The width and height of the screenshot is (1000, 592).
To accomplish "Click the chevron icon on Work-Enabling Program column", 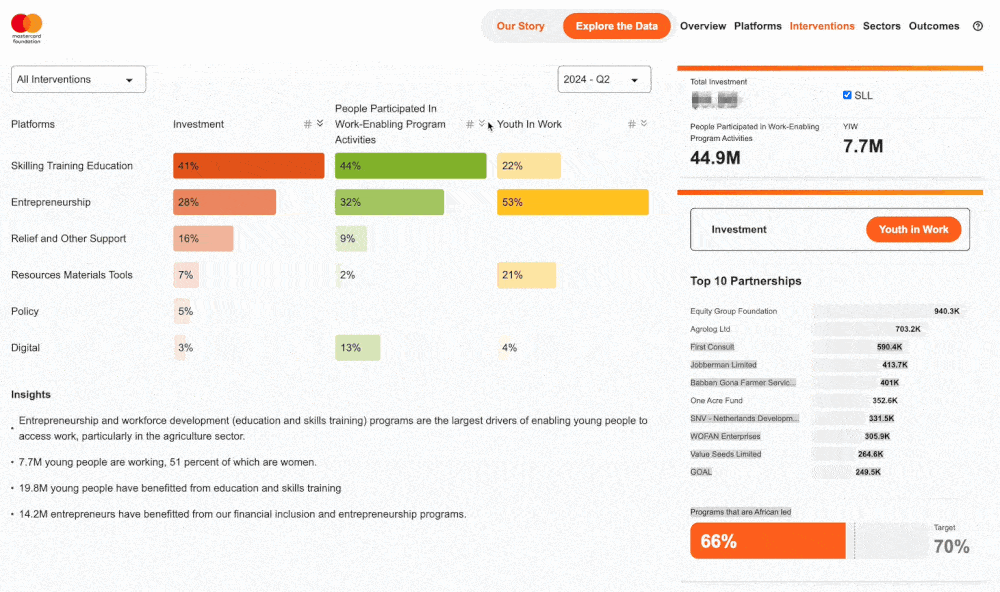I will coord(481,124).
